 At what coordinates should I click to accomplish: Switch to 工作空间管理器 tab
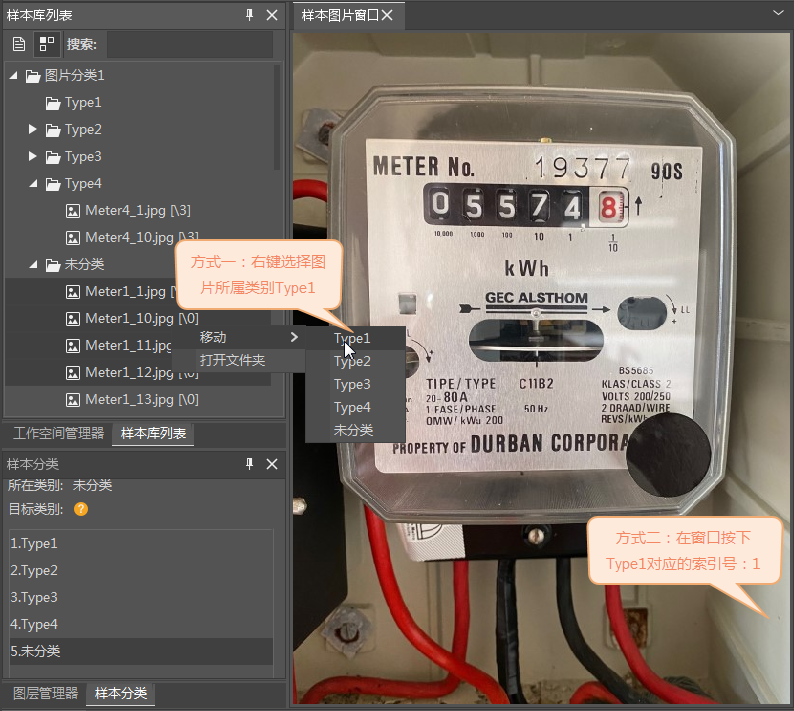[x=58, y=433]
